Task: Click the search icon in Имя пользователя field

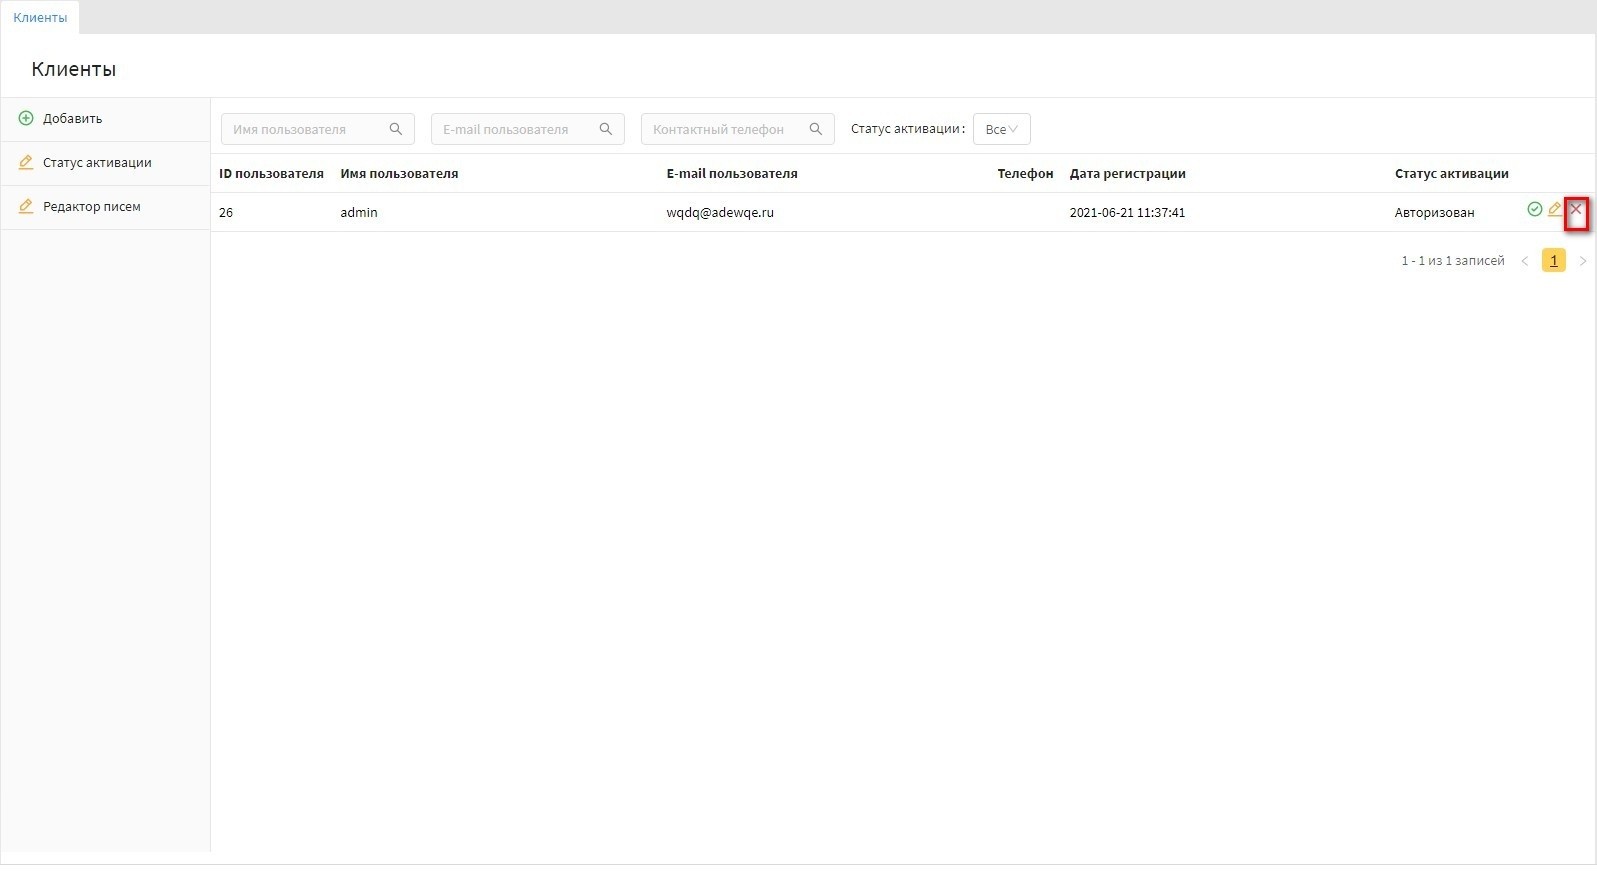Action: coord(396,129)
